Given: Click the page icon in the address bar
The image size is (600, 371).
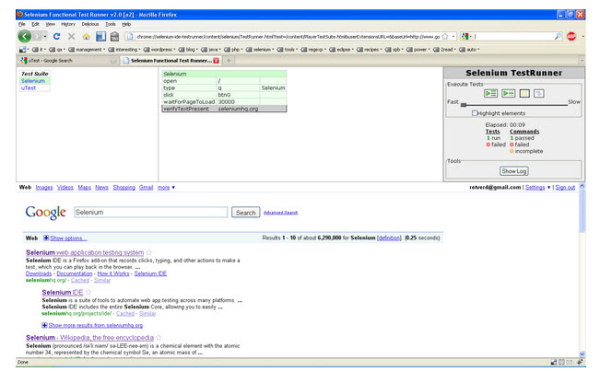Looking at the screenshot, I should tap(130, 36).
